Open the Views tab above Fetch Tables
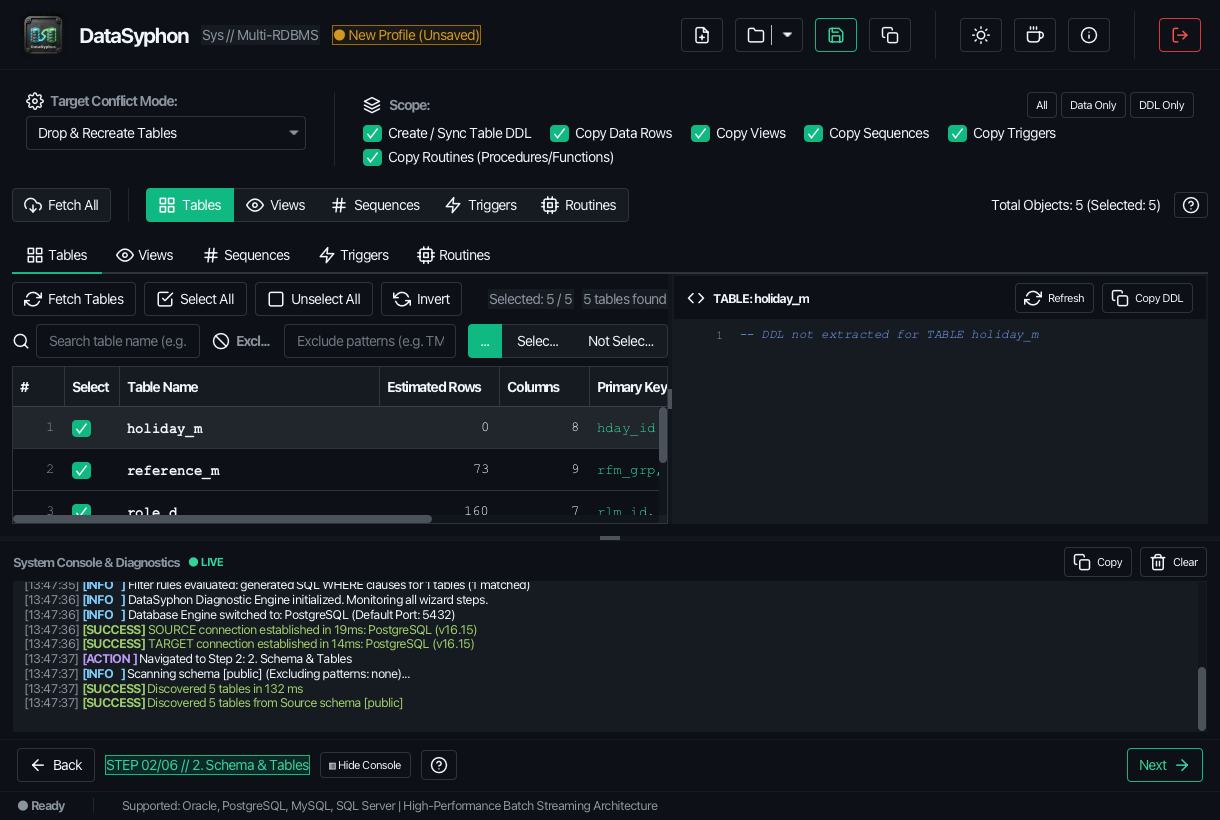The image size is (1220, 820). click(145, 255)
